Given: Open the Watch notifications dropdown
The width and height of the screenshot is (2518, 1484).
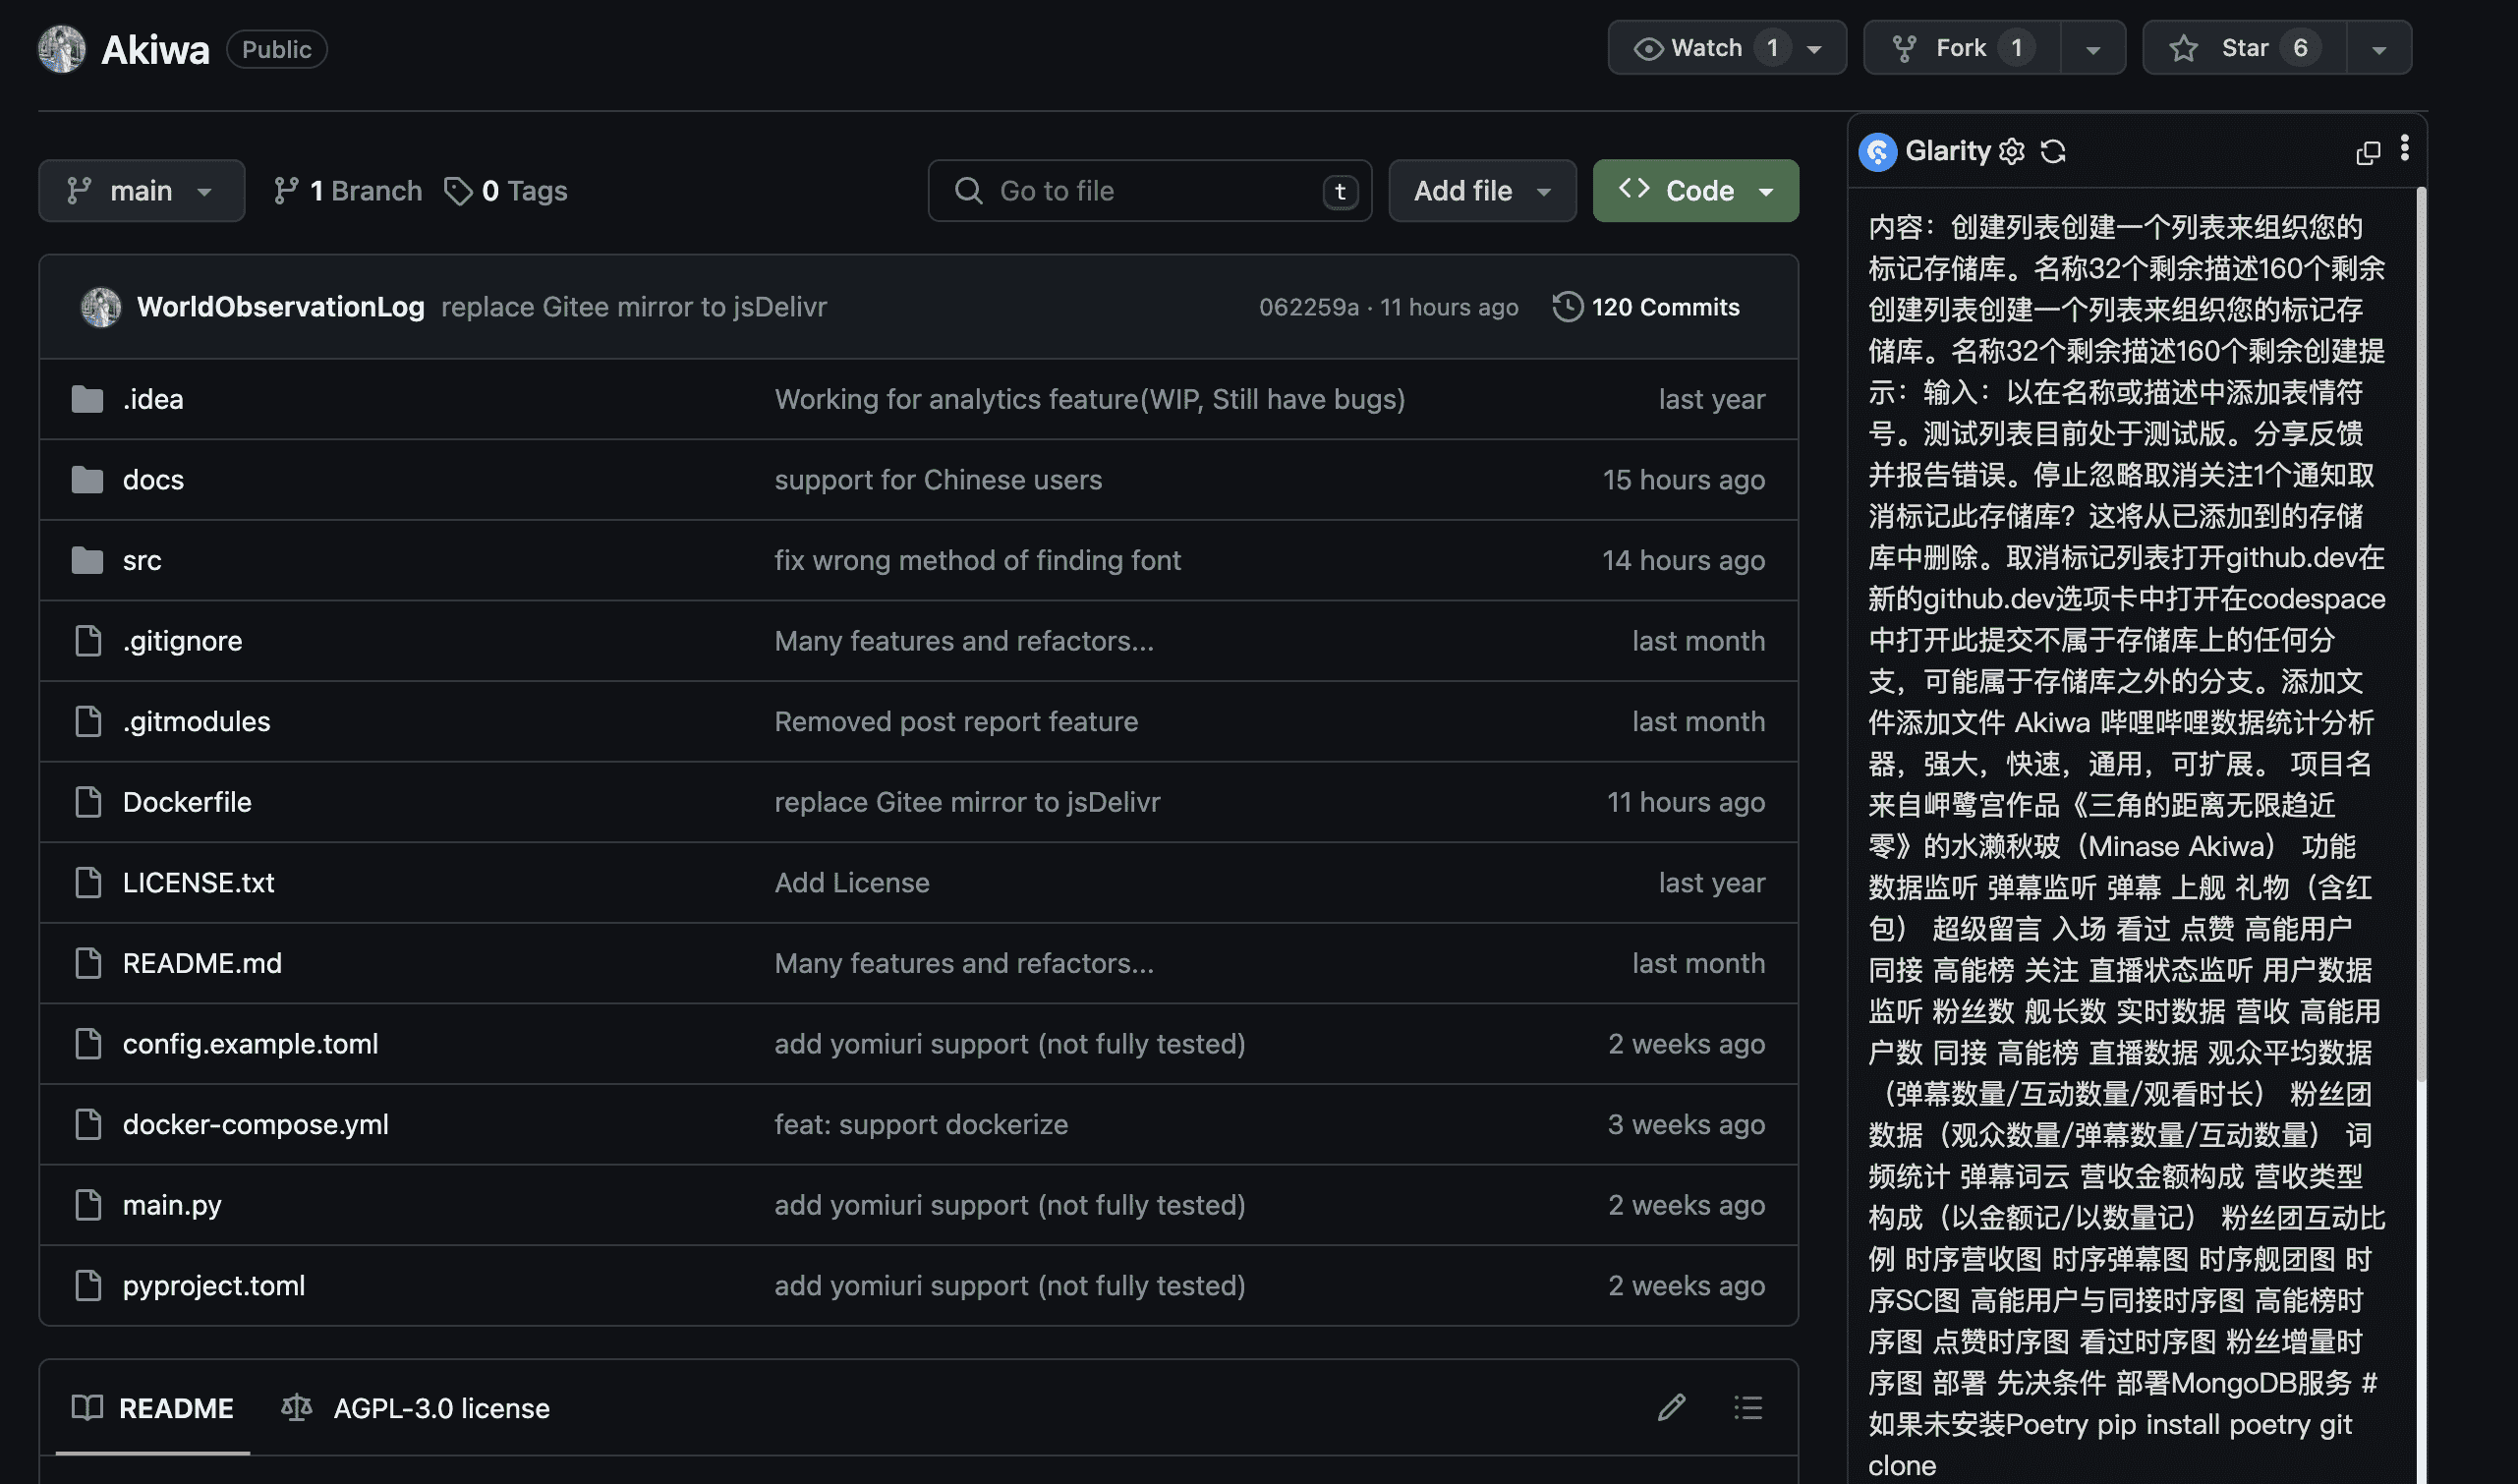Looking at the screenshot, I should point(1727,48).
